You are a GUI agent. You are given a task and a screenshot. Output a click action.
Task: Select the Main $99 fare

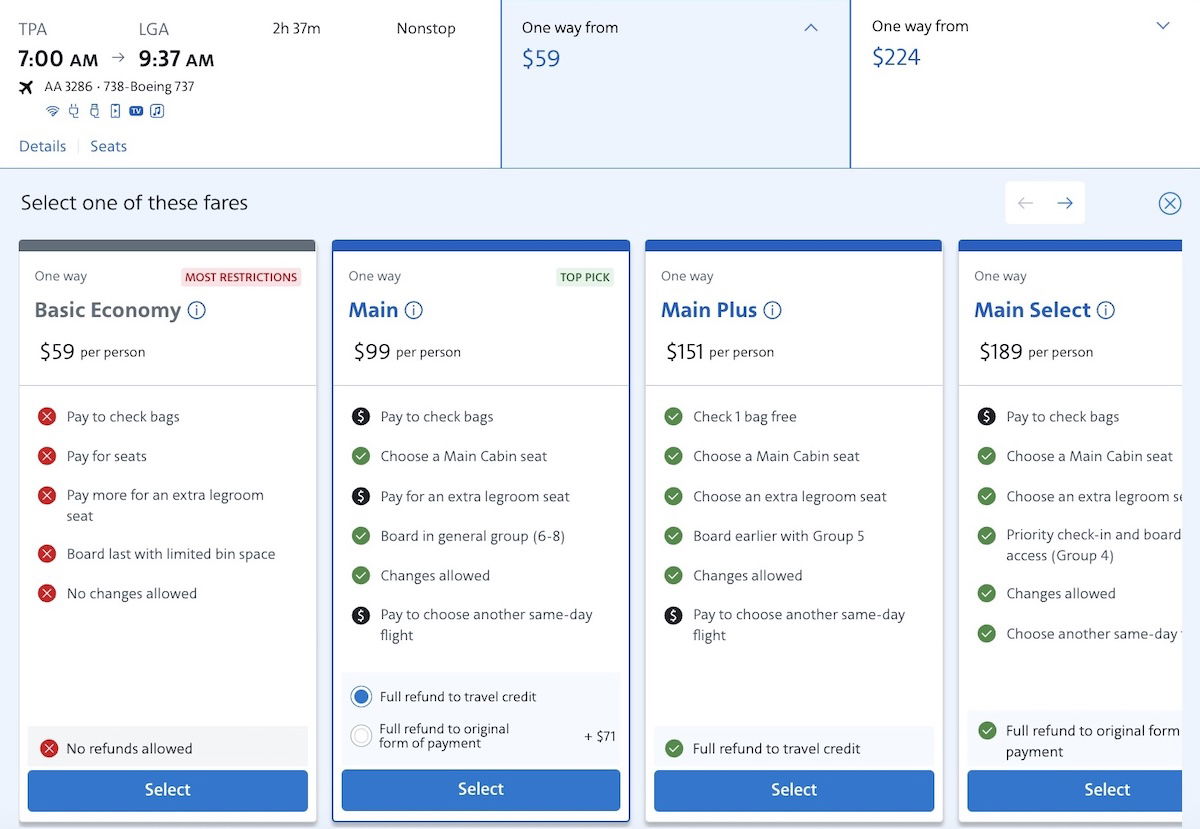coord(480,790)
